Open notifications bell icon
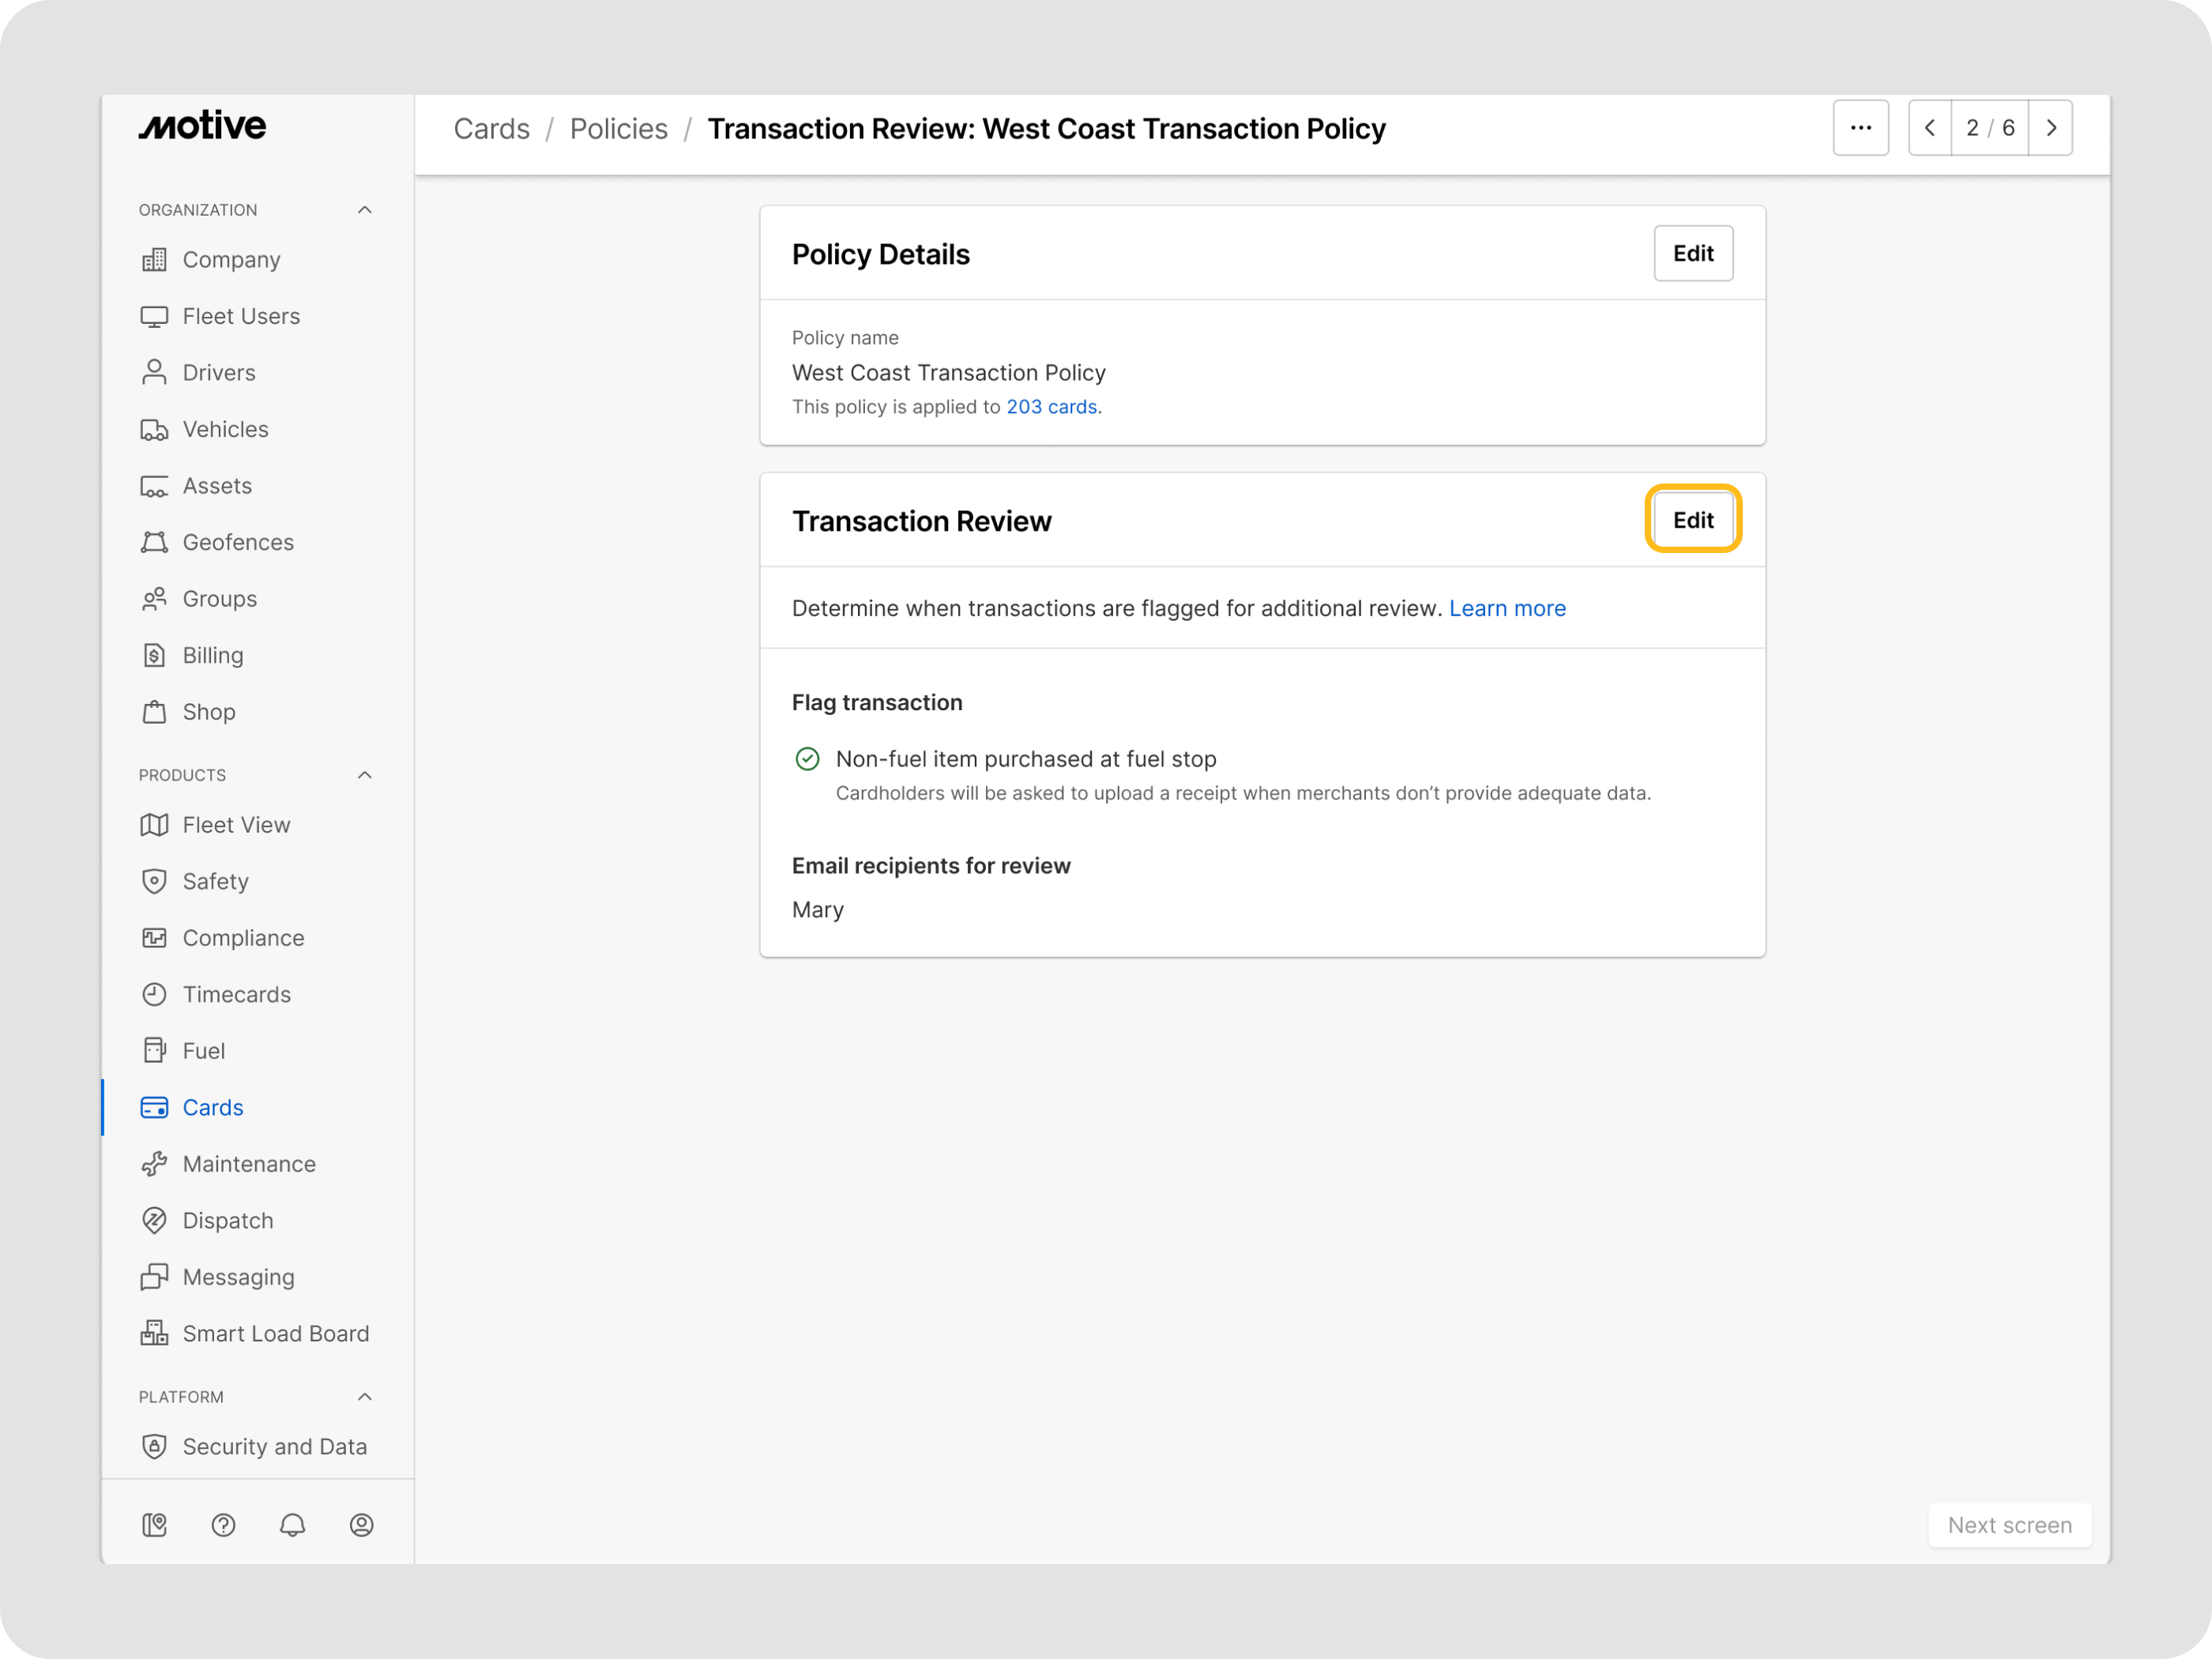This screenshot has height=1659, width=2212. pyautogui.click(x=292, y=1524)
